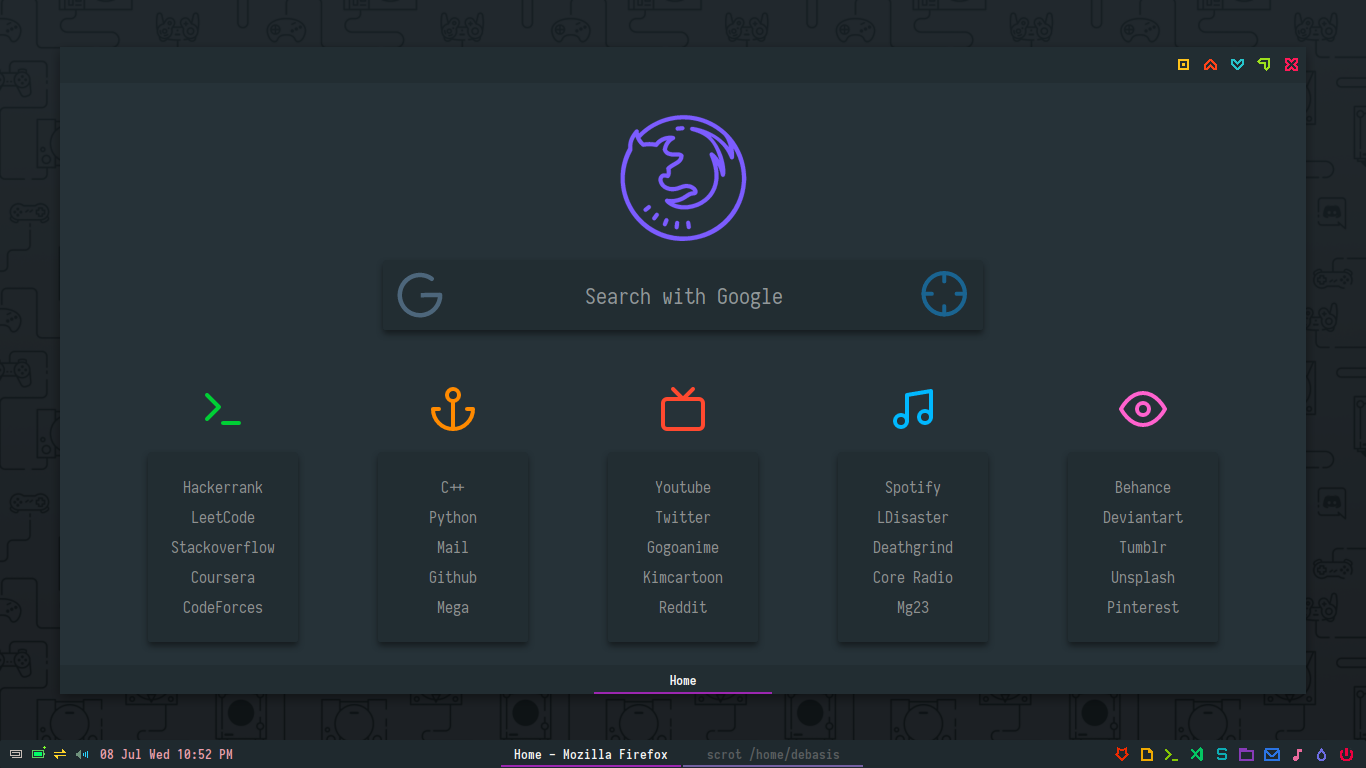
Task: Open the blue mail envelope panel icon
Action: coord(1272,754)
